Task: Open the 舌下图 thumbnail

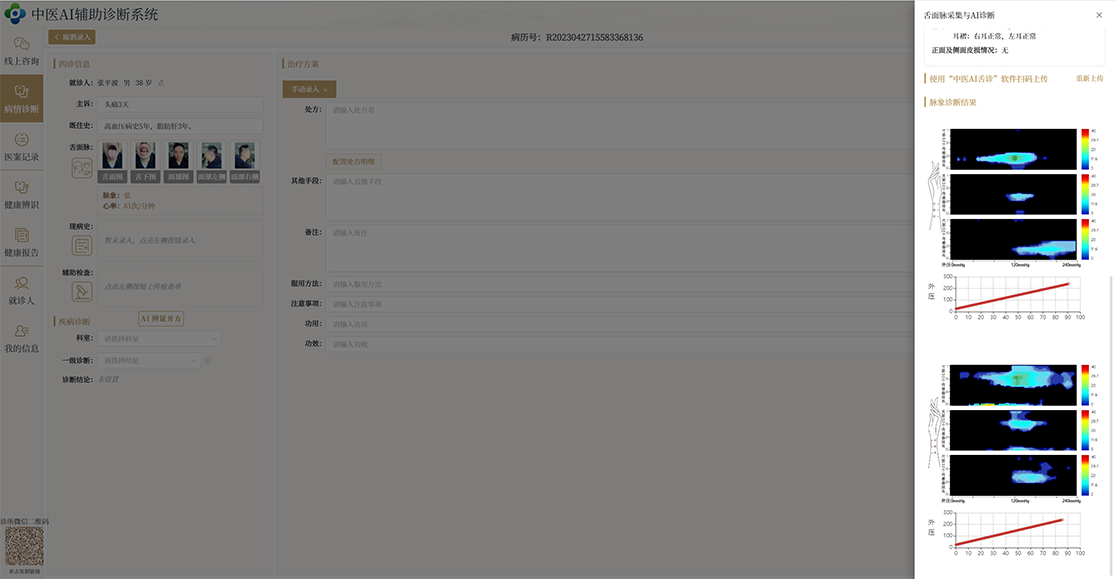Action: (x=145, y=161)
